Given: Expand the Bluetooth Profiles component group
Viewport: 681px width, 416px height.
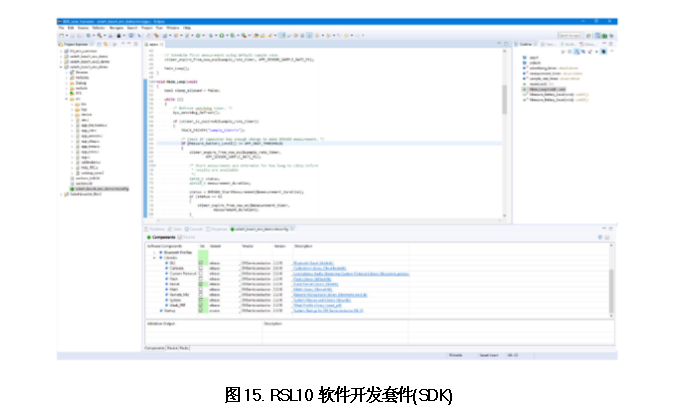Looking at the screenshot, I should (155, 252).
